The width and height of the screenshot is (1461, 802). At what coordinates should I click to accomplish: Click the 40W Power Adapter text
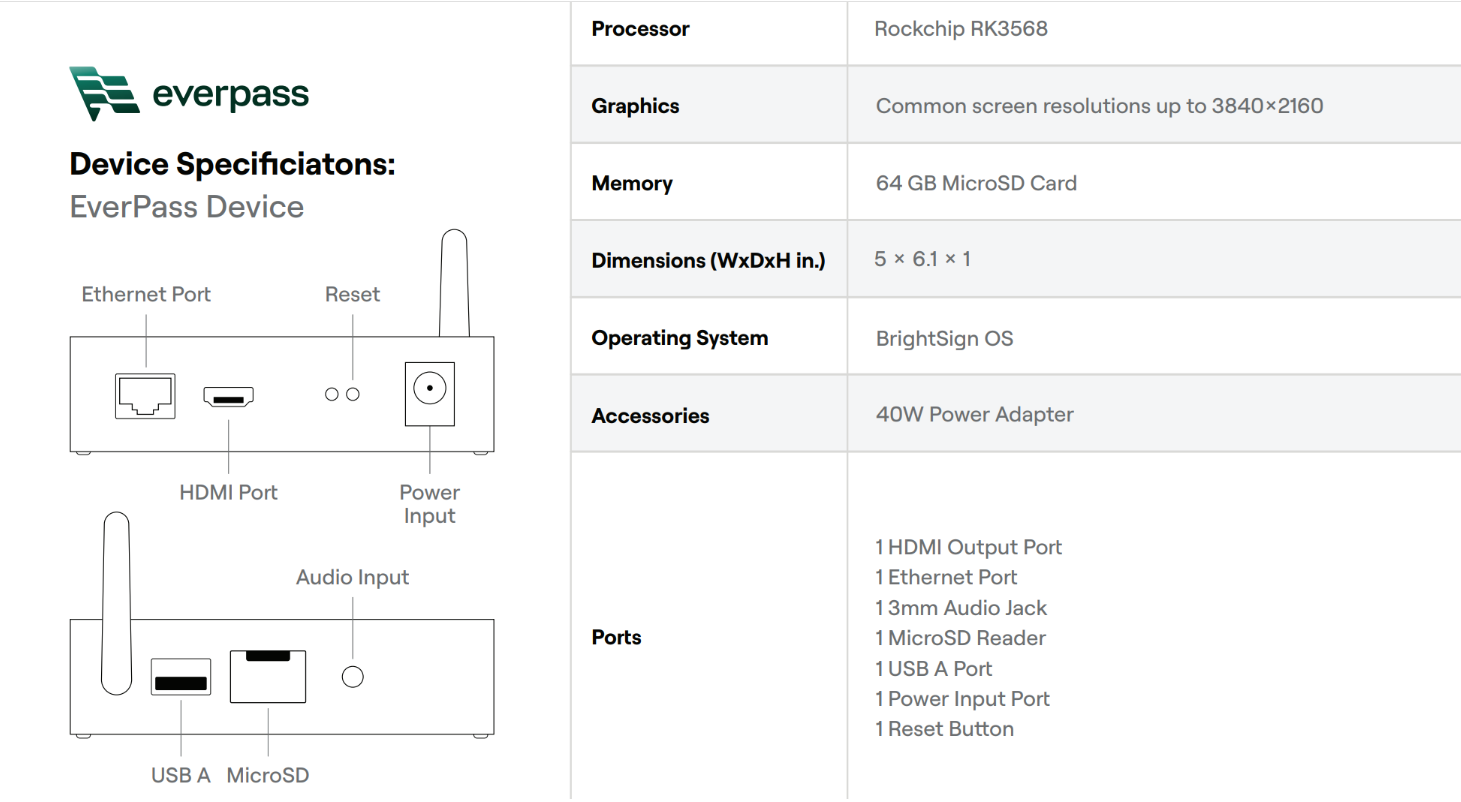point(974,415)
